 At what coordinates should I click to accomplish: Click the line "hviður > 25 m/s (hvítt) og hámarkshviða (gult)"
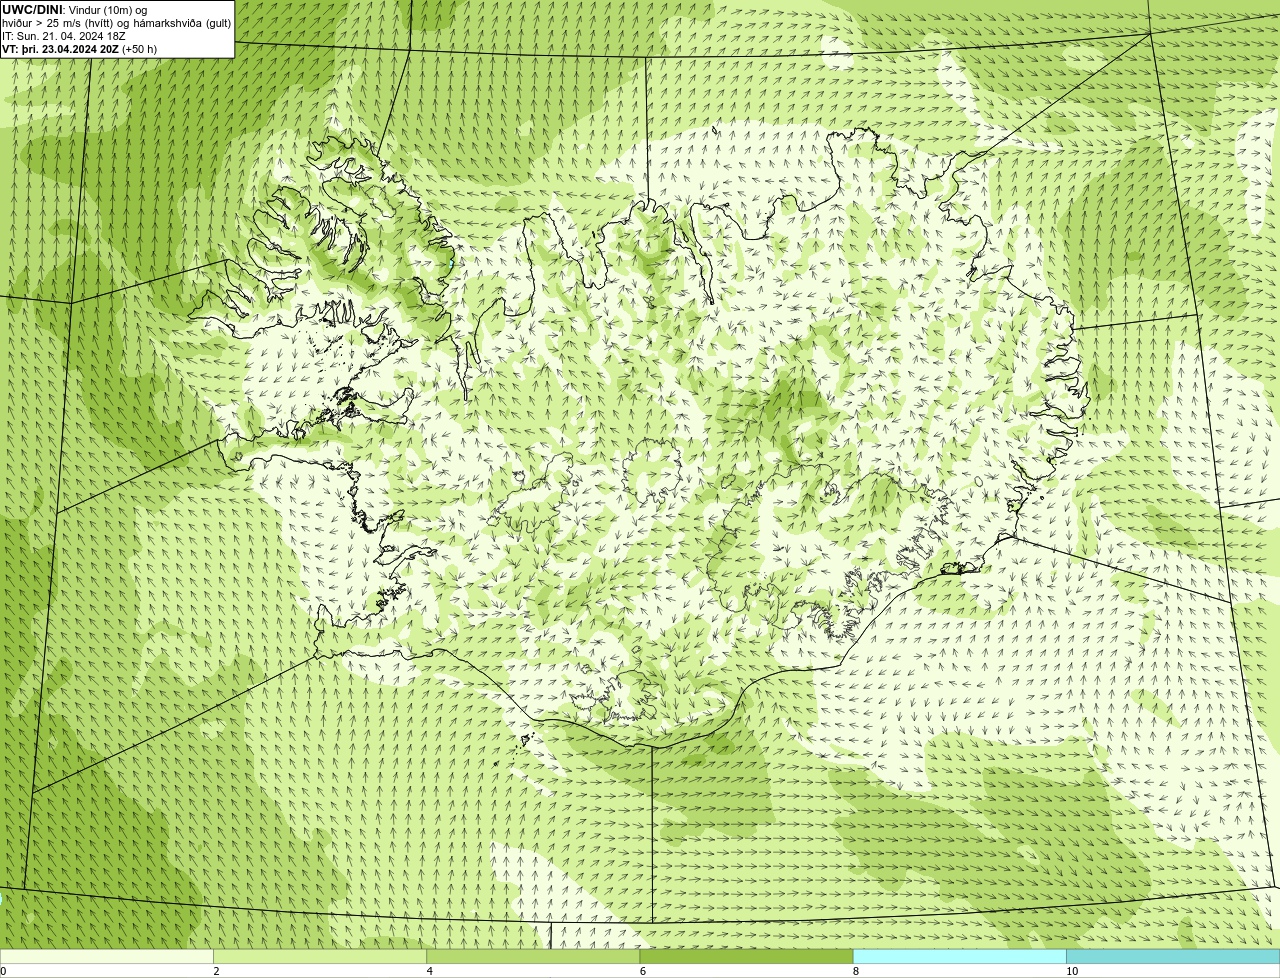(x=116, y=23)
